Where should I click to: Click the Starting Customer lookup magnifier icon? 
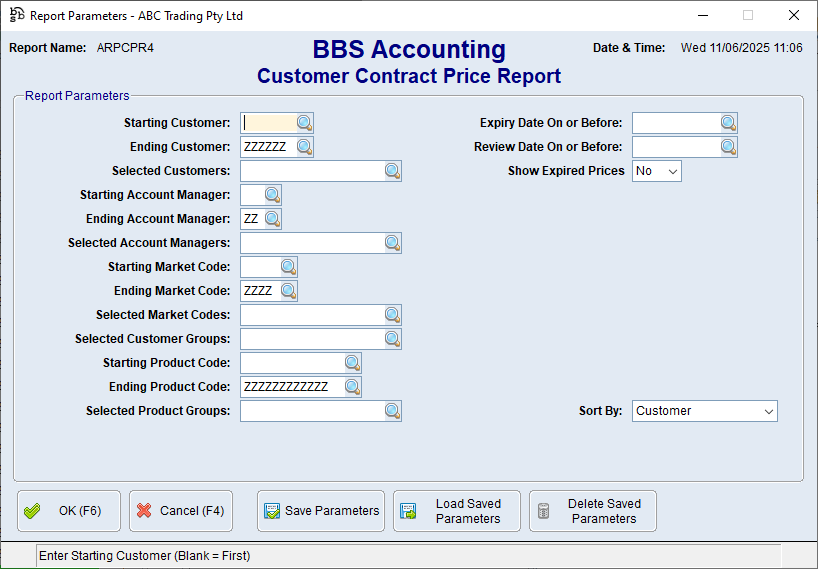[x=304, y=123]
